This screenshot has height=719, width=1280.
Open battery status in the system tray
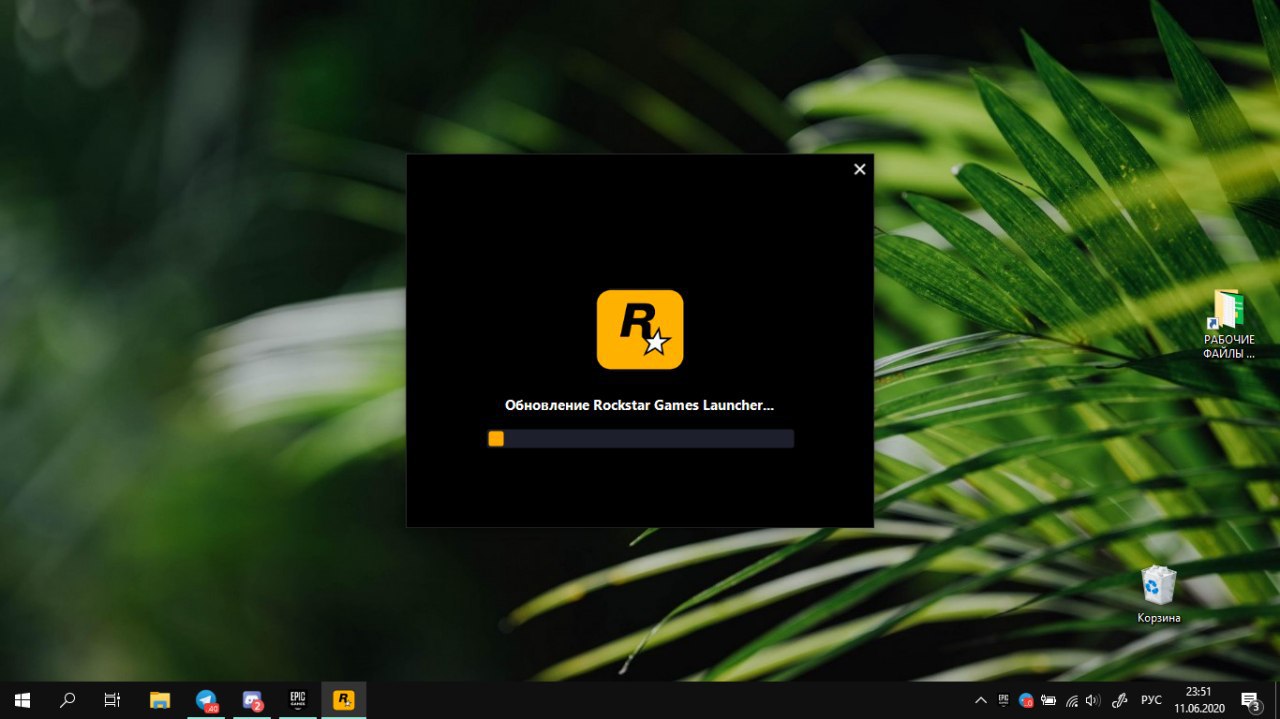1049,700
